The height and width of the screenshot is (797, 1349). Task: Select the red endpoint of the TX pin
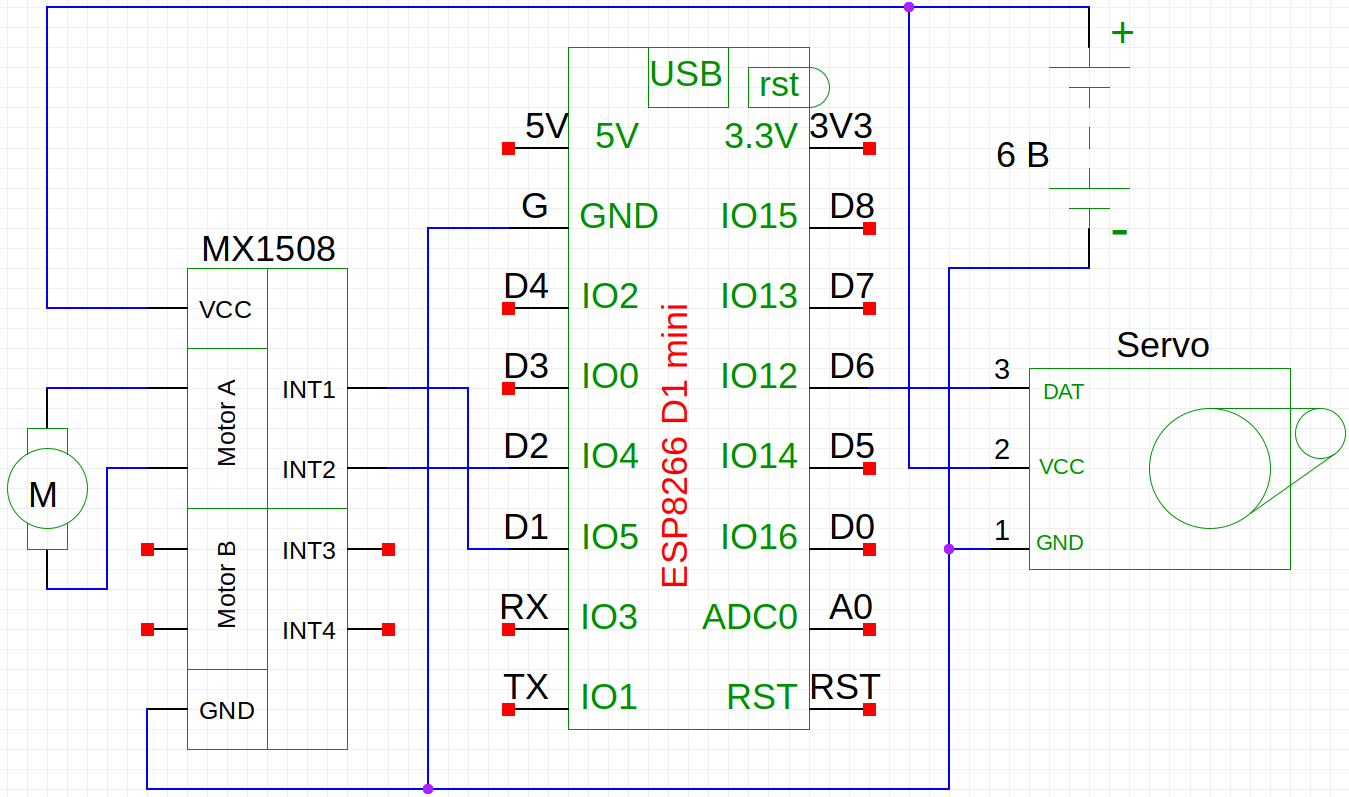click(508, 709)
